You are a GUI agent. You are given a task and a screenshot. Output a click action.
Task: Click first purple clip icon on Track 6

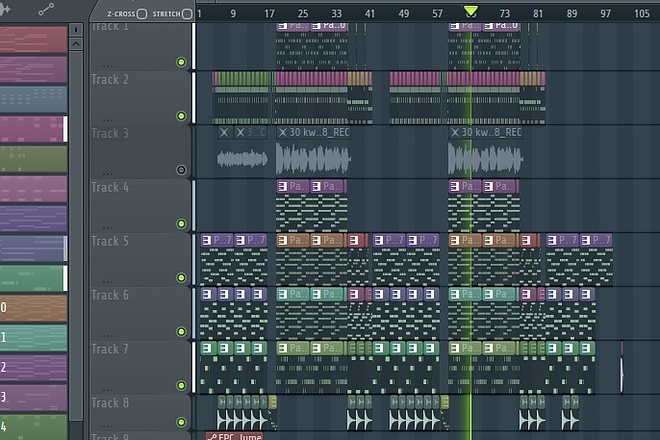point(207,294)
